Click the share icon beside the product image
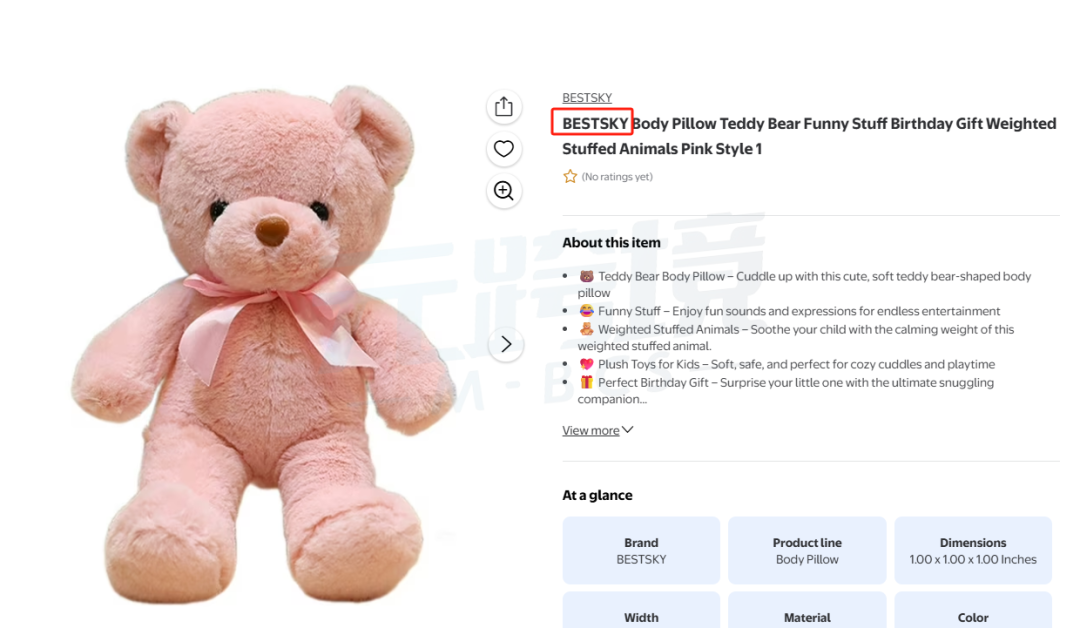The image size is (1080, 628). click(x=503, y=107)
